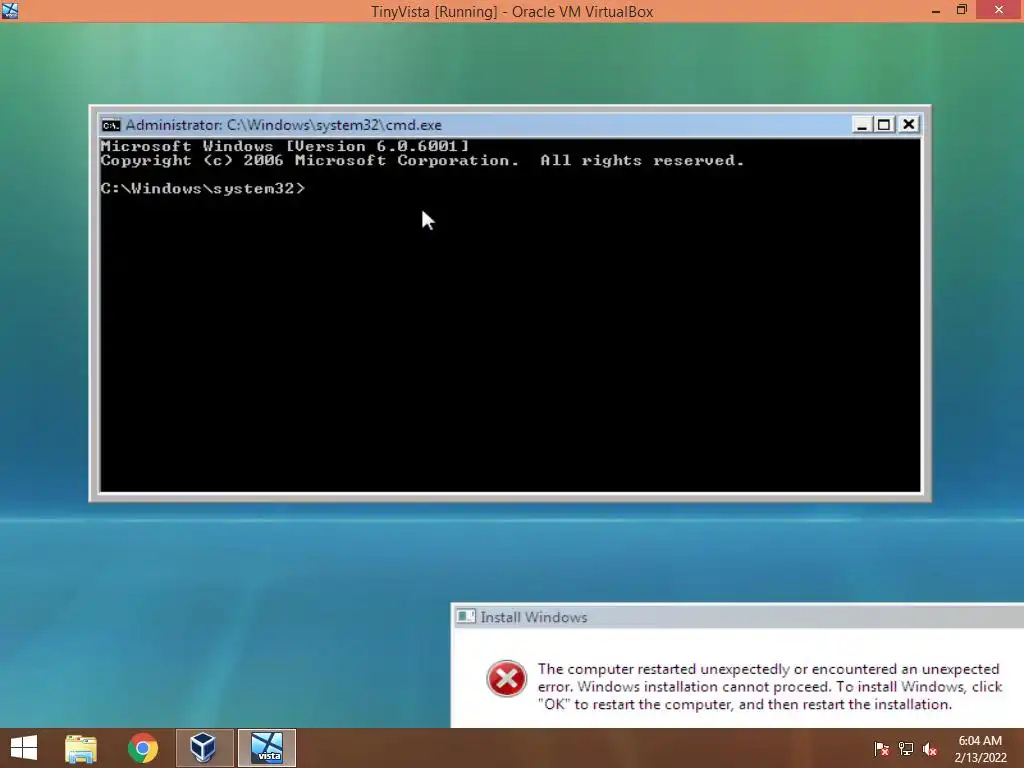
Task: Switch to VirtualBox Manager taskbar icon
Action: 204,748
